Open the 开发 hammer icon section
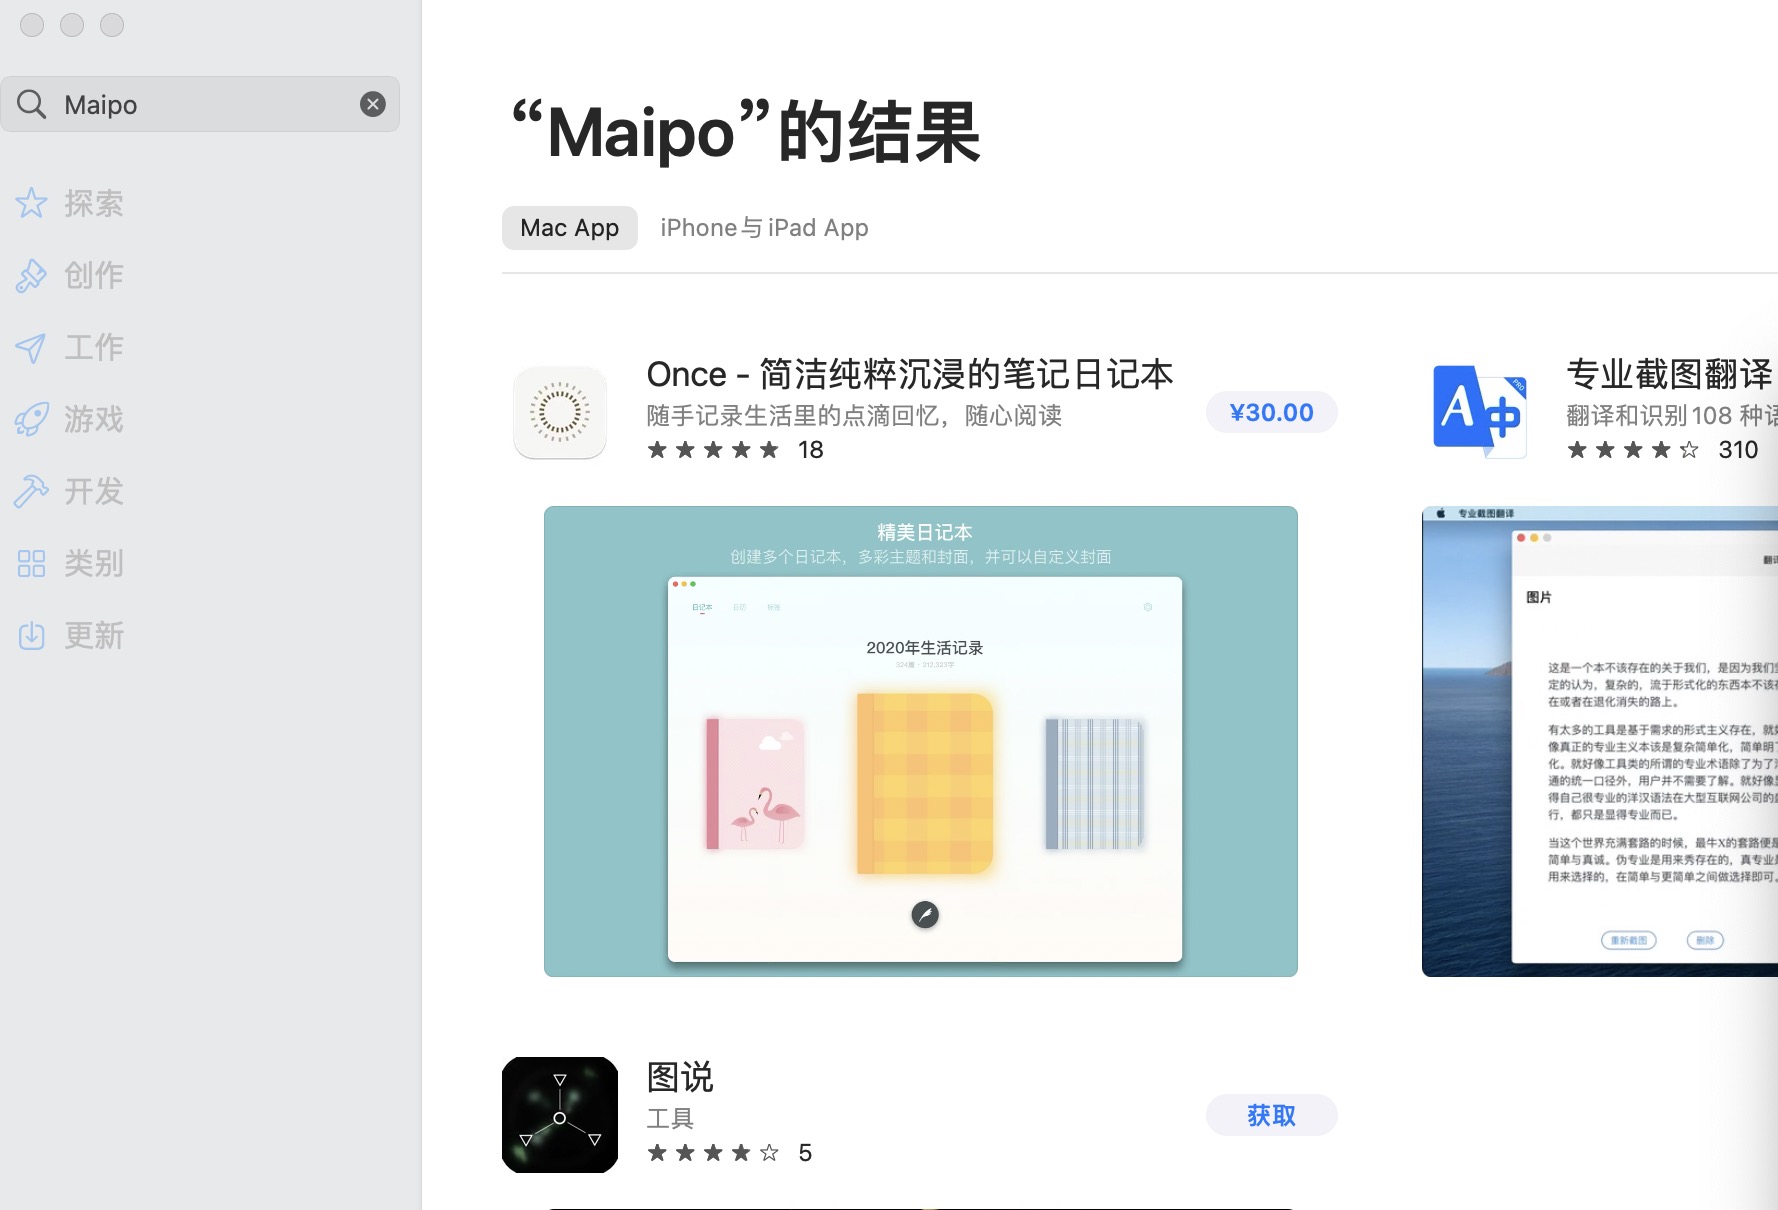This screenshot has height=1210, width=1778. tap(32, 491)
